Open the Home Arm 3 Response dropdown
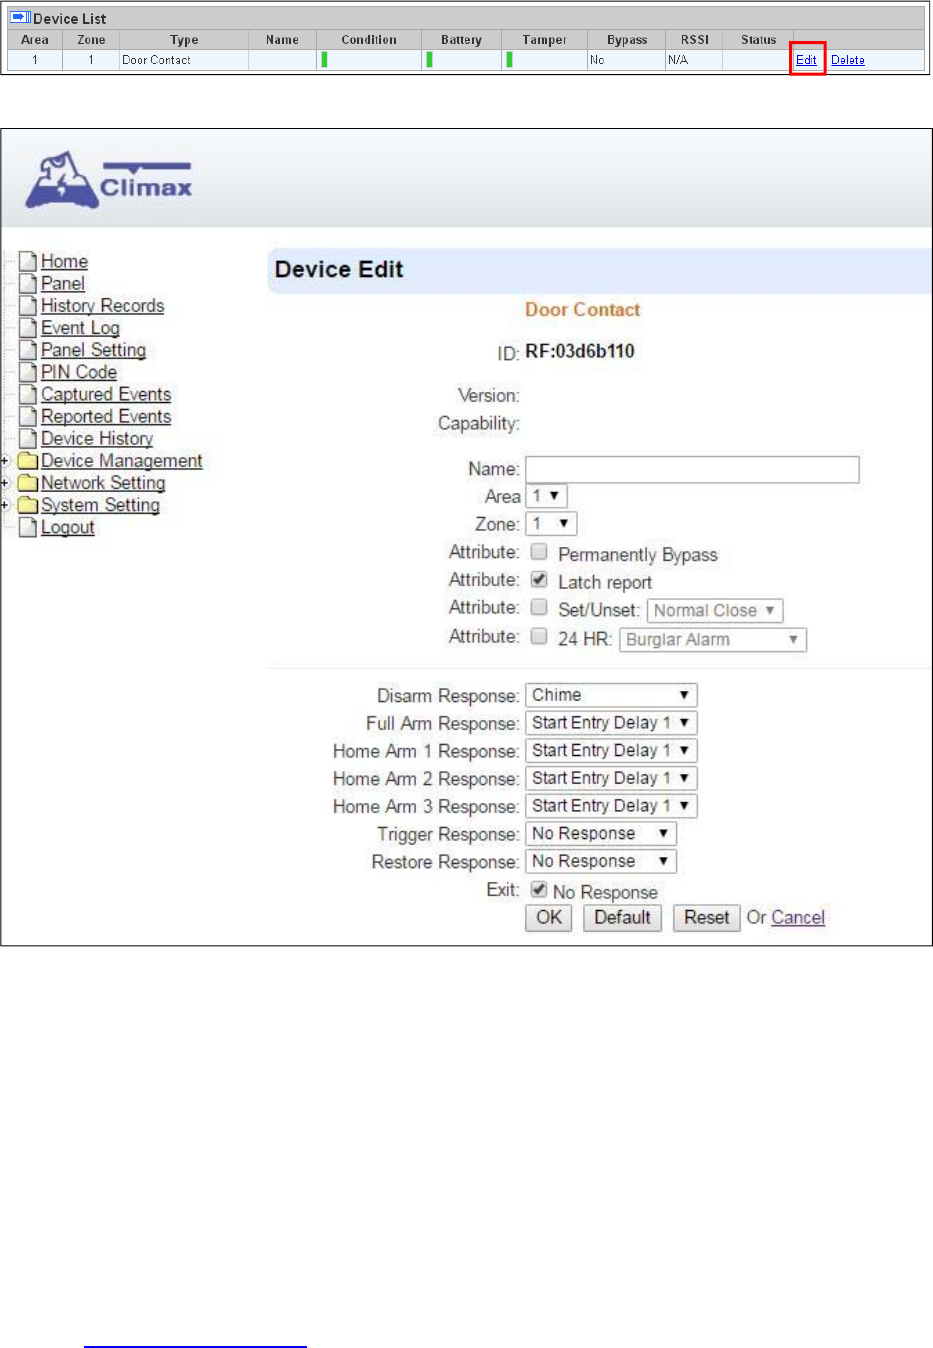This screenshot has height=1348, width=933. (x=611, y=806)
